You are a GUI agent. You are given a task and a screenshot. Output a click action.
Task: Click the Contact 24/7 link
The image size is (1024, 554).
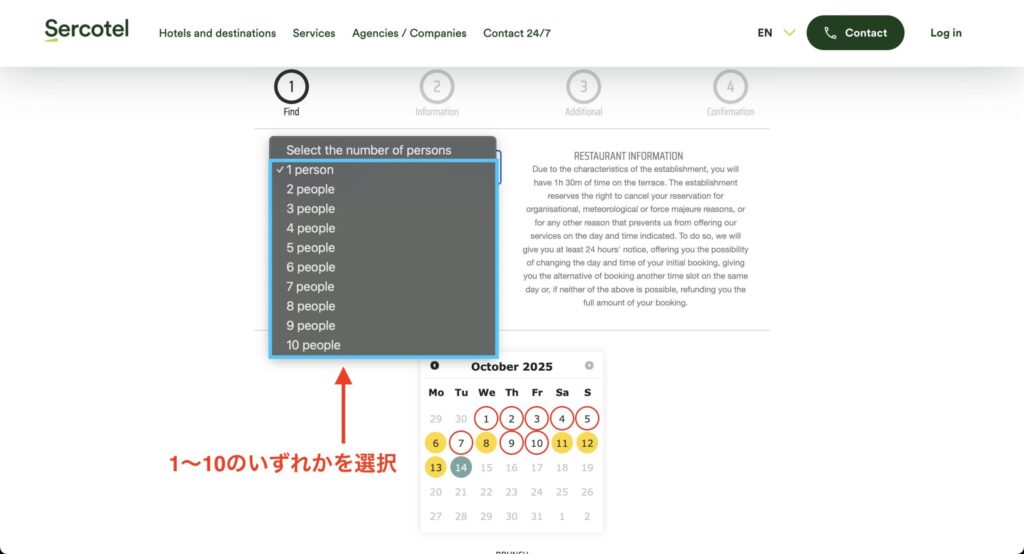pyautogui.click(x=516, y=33)
